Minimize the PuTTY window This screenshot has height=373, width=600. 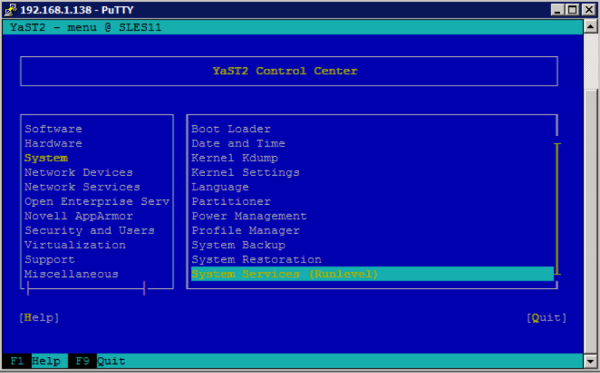pos(558,10)
